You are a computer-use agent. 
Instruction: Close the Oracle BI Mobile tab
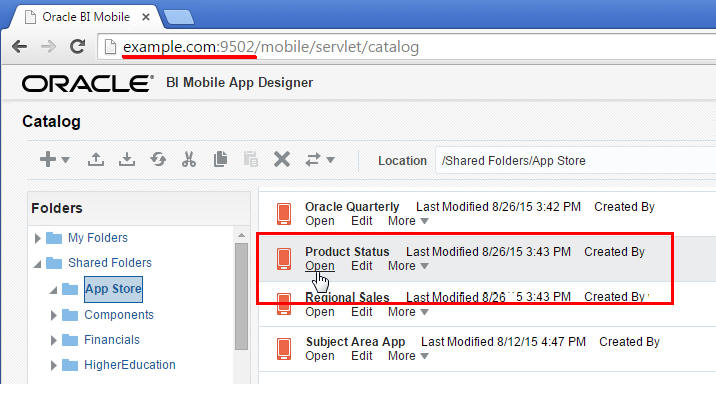coord(146,17)
